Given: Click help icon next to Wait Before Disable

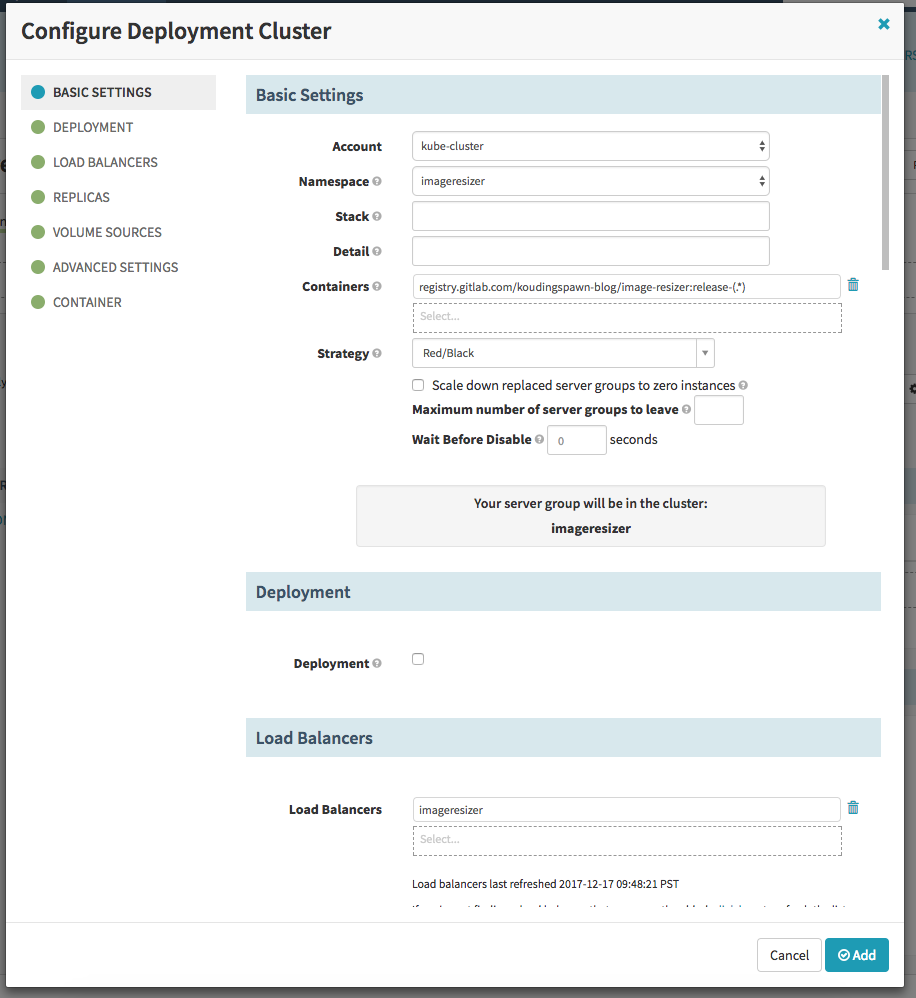Looking at the screenshot, I should point(539,440).
